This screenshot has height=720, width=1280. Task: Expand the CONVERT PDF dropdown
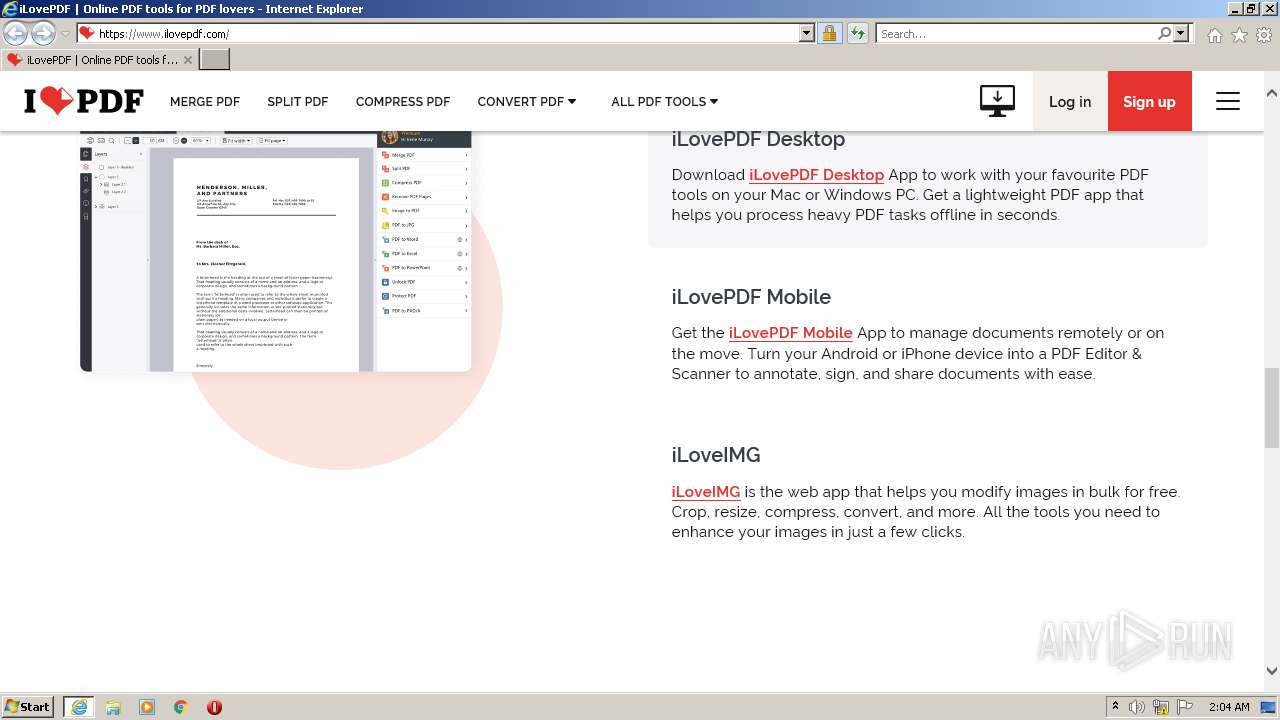[x=527, y=101]
